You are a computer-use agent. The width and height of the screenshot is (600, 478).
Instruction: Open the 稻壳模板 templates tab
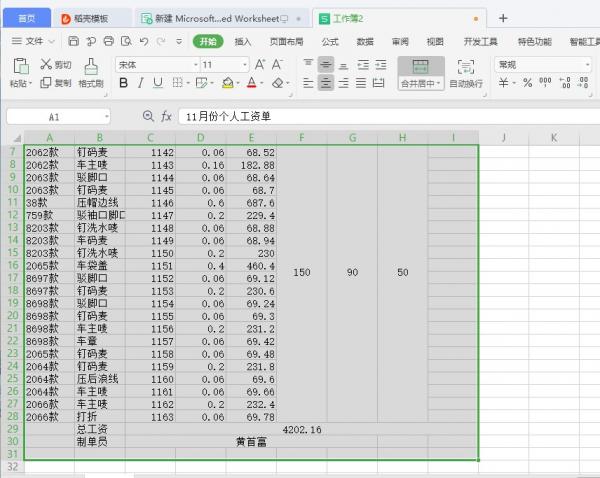point(91,18)
